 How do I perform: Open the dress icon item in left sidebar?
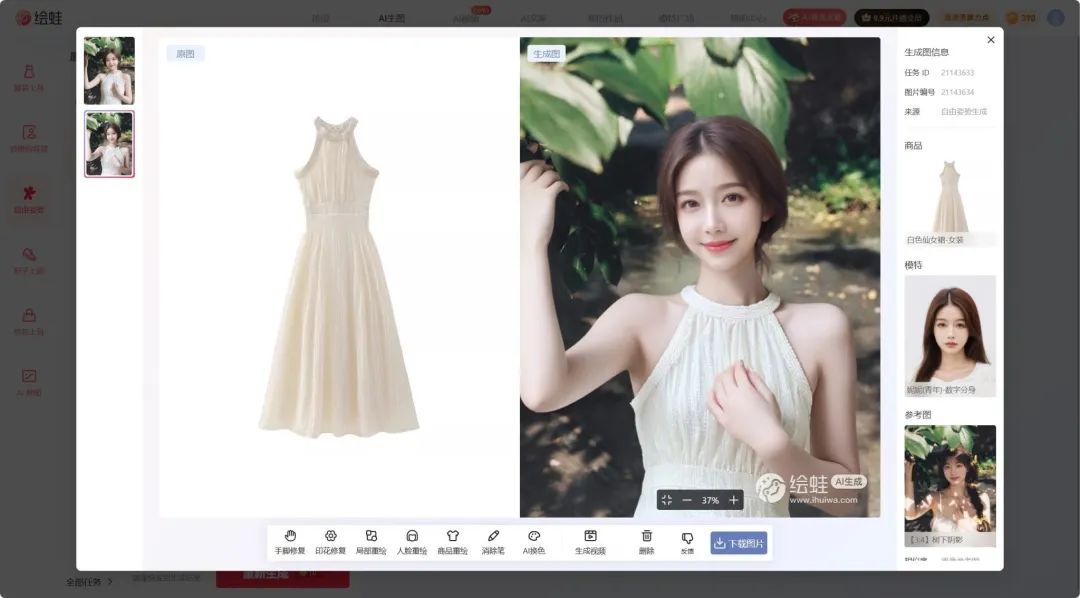pos(29,78)
